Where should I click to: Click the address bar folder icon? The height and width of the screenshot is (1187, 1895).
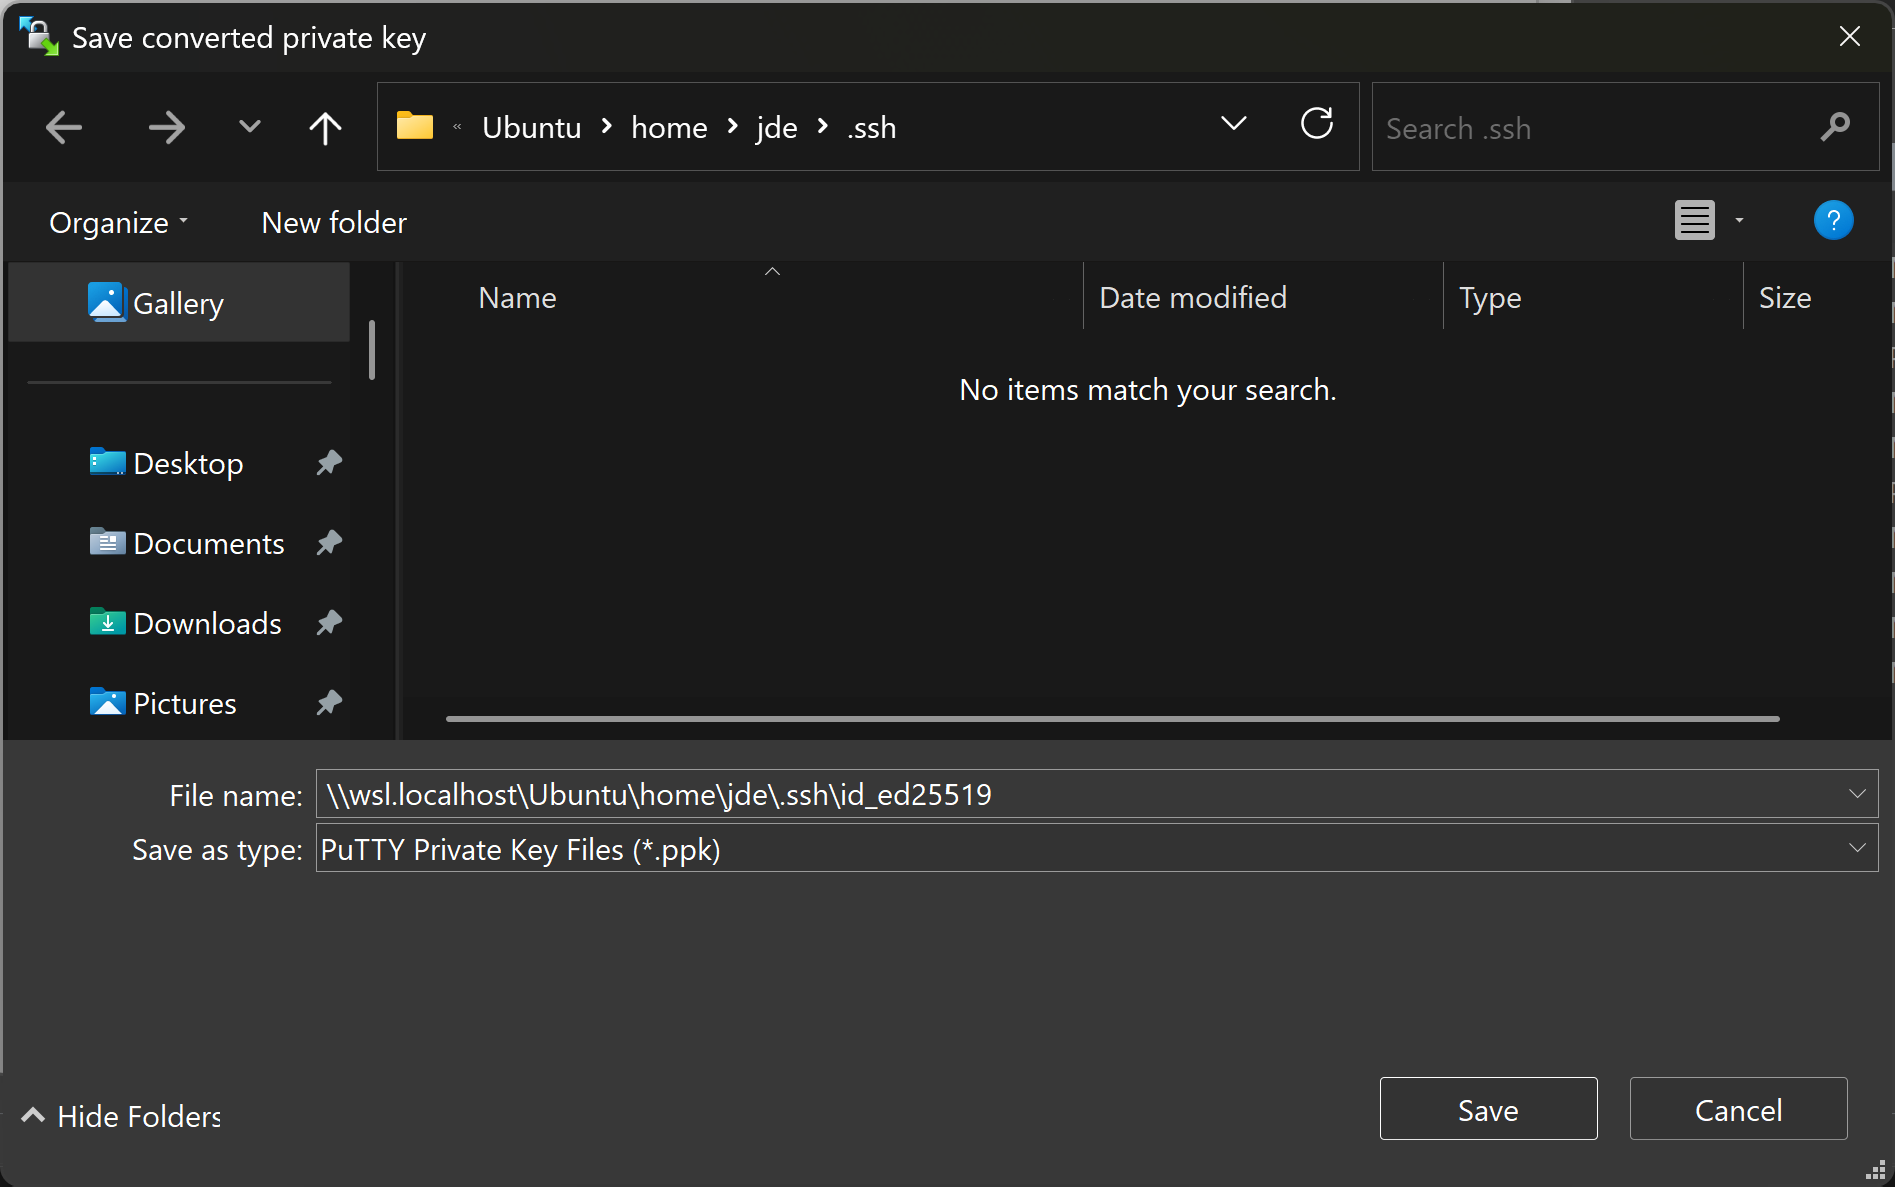(x=415, y=127)
